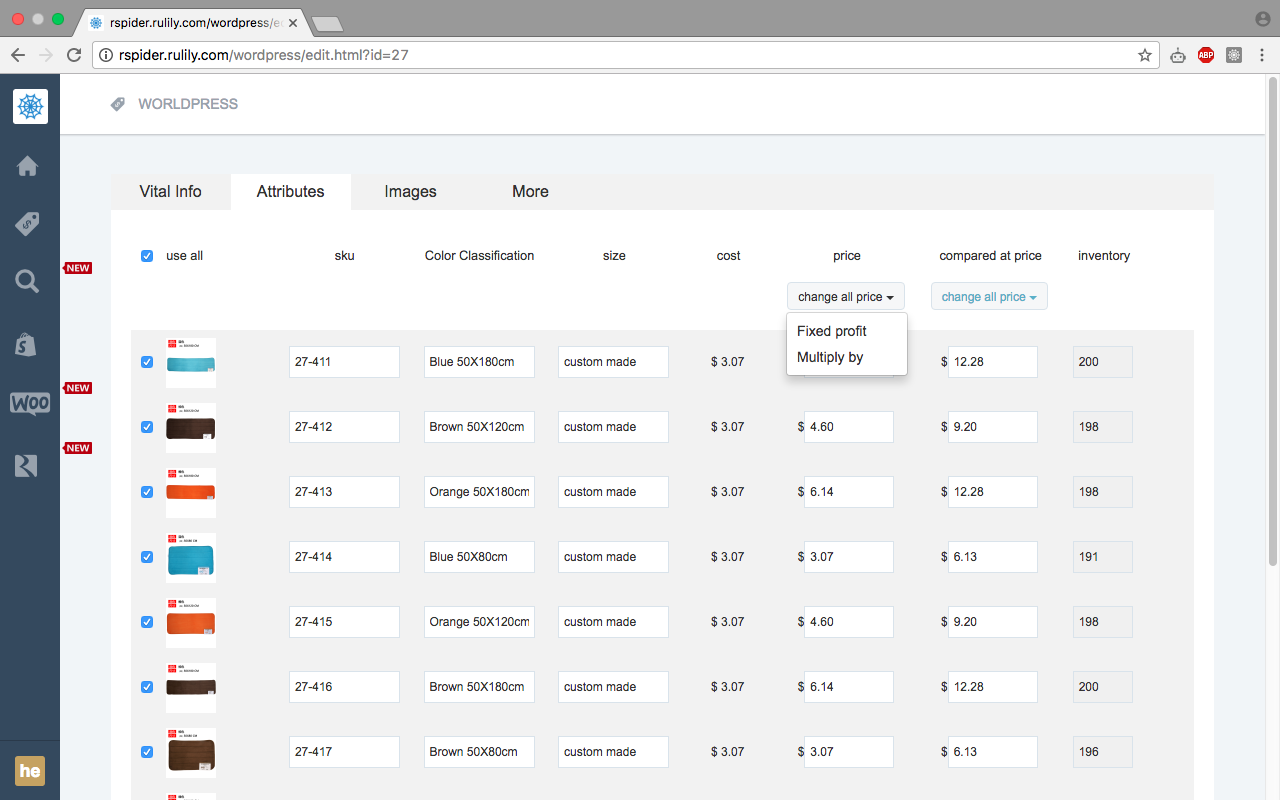The width and height of the screenshot is (1280, 800).
Task: Click the robot extension icon
Action: pyautogui.click(x=1177, y=55)
